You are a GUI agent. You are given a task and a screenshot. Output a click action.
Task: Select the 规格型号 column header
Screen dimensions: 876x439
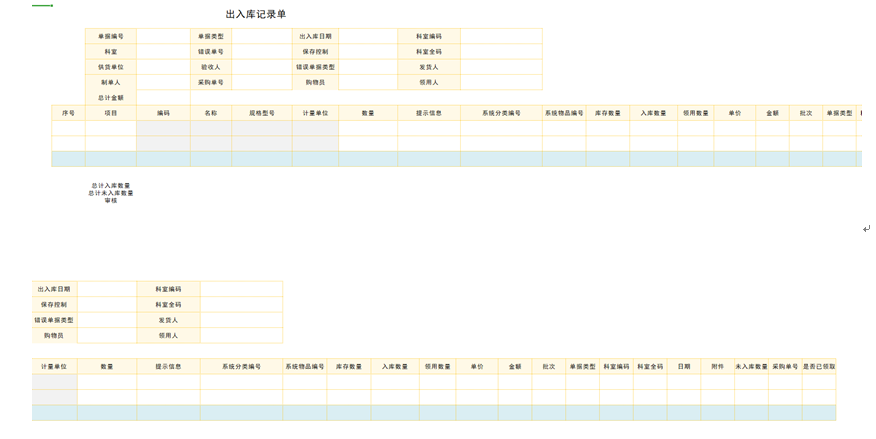[x=262, y=113]
